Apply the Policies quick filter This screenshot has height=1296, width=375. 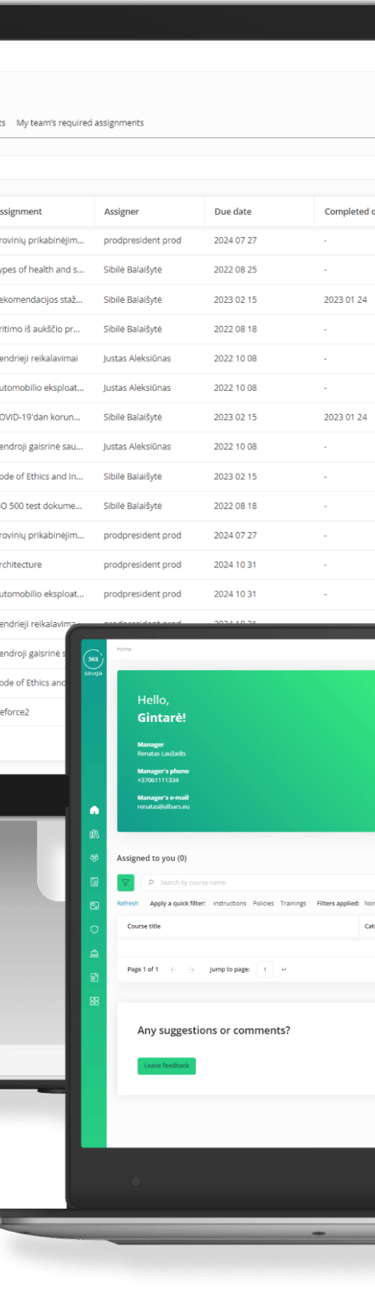[x=263, y=903]
